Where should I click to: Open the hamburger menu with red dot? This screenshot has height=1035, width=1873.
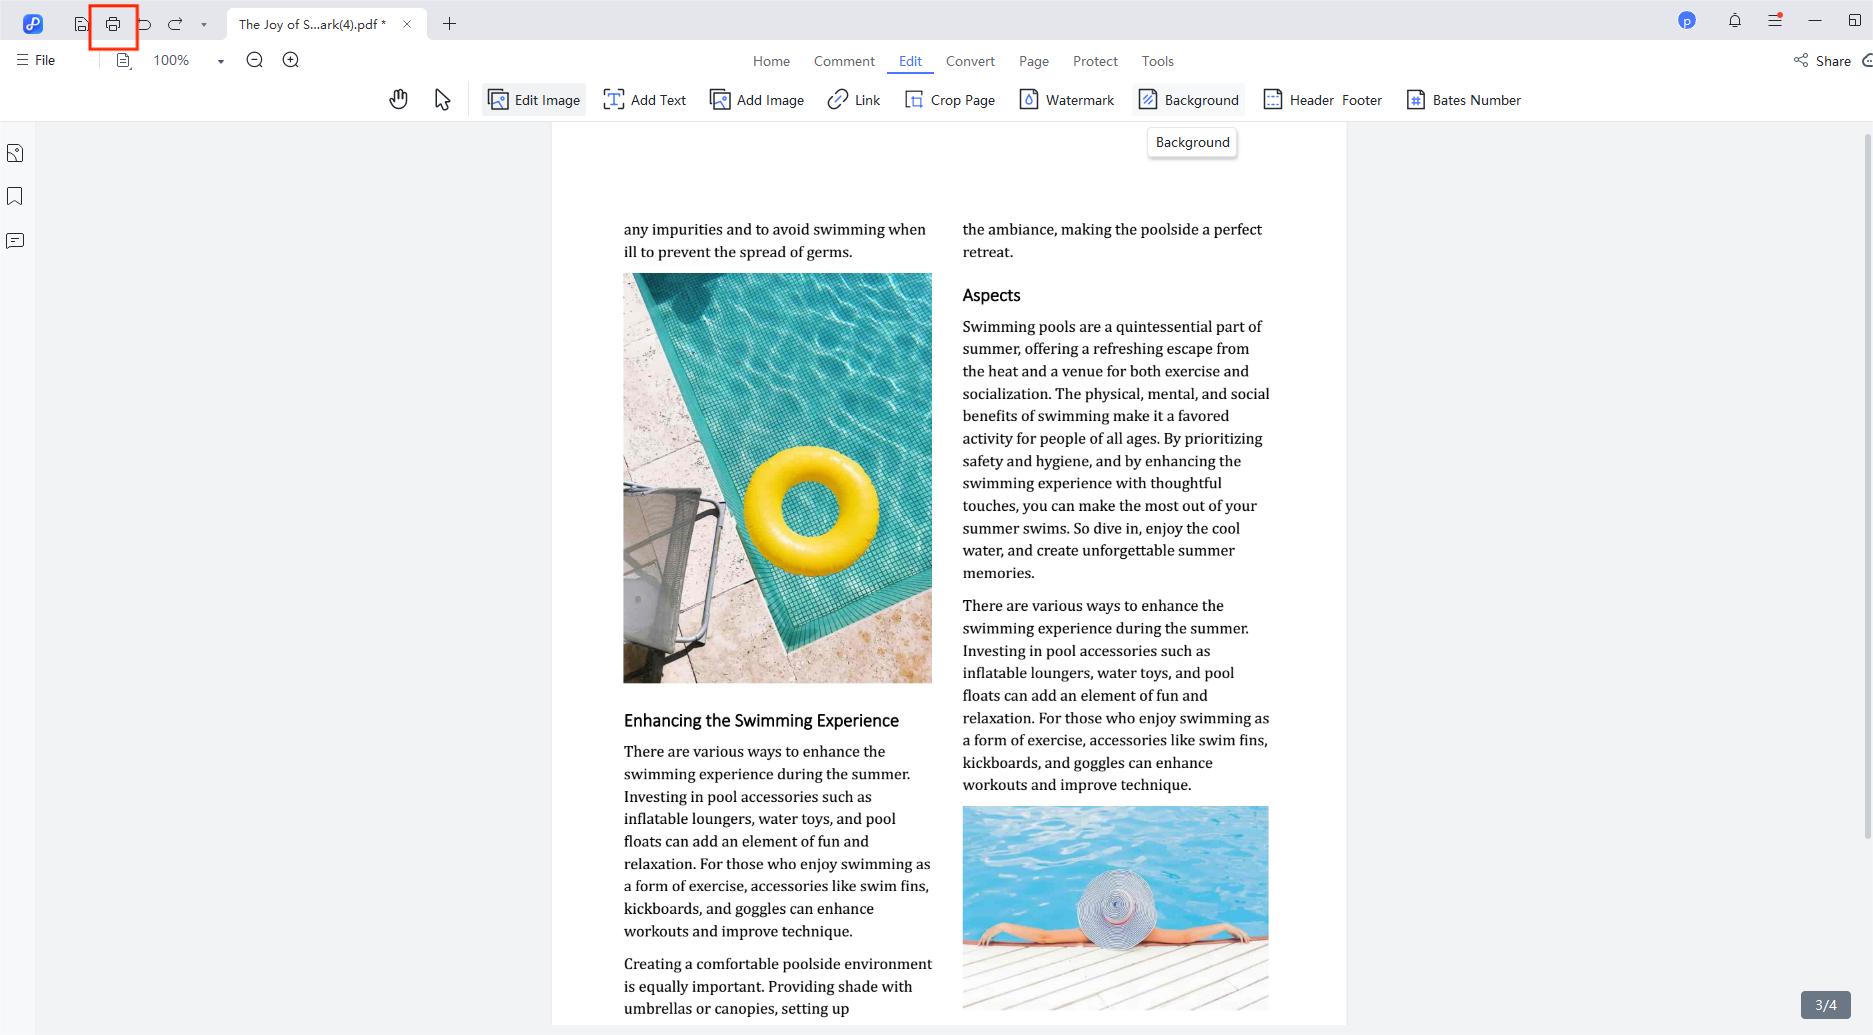(x=1775, y=20)
